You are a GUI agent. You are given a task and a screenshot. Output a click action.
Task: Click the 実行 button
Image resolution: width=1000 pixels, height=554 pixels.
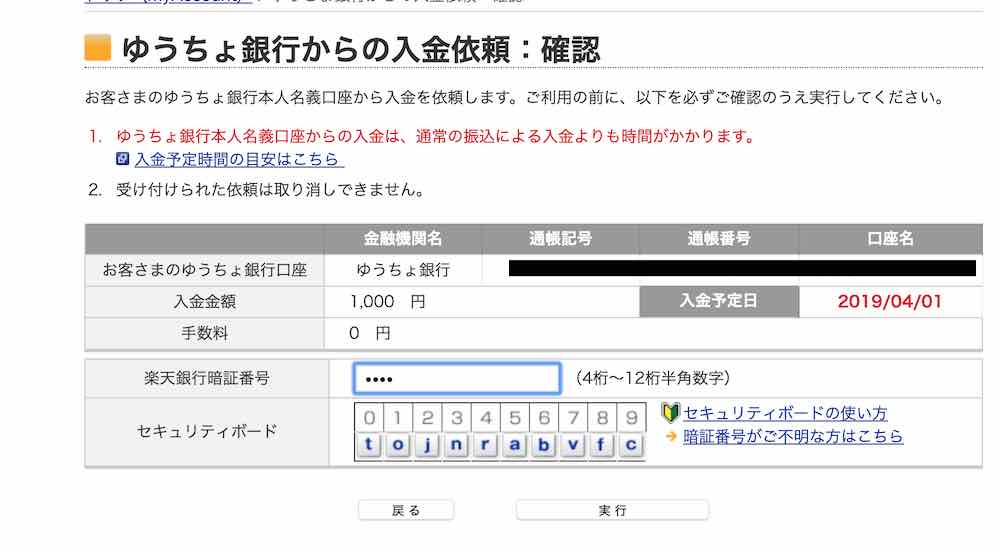coord(612,510)
